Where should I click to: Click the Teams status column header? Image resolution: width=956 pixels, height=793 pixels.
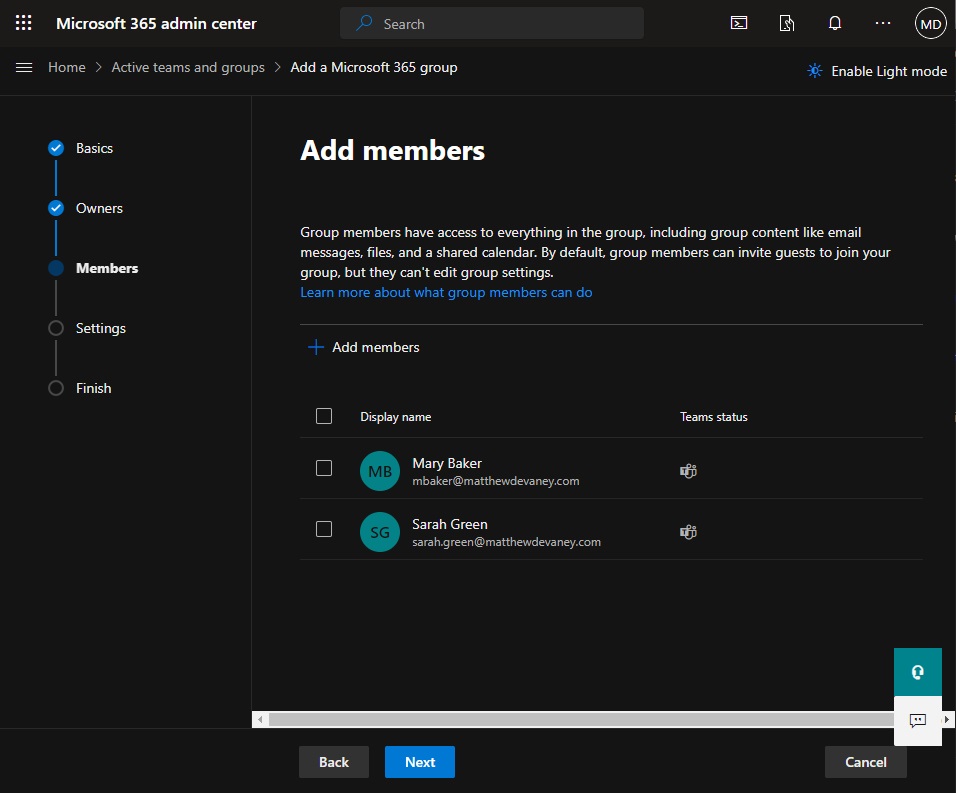pyautogui.click(x=714, y=417)
